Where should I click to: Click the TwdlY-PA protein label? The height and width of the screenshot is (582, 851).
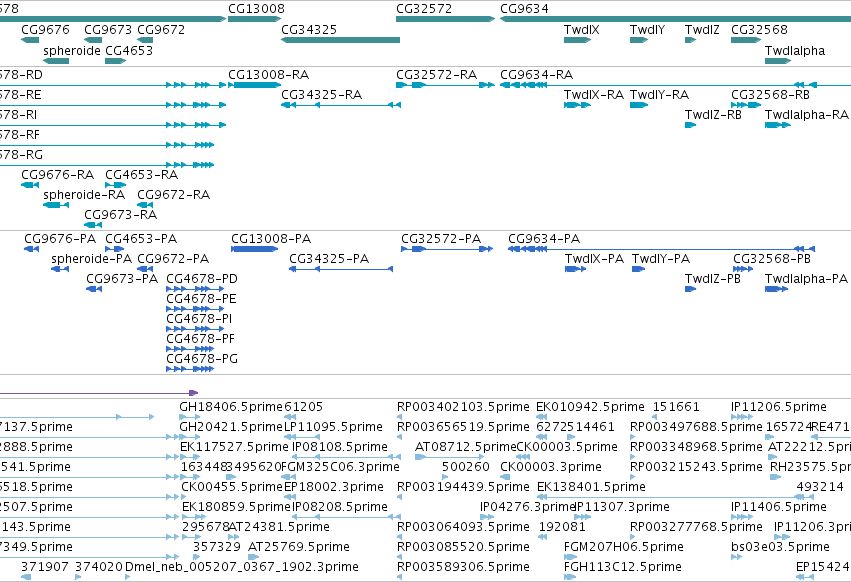pyautogui.click(x=661, y=259)
